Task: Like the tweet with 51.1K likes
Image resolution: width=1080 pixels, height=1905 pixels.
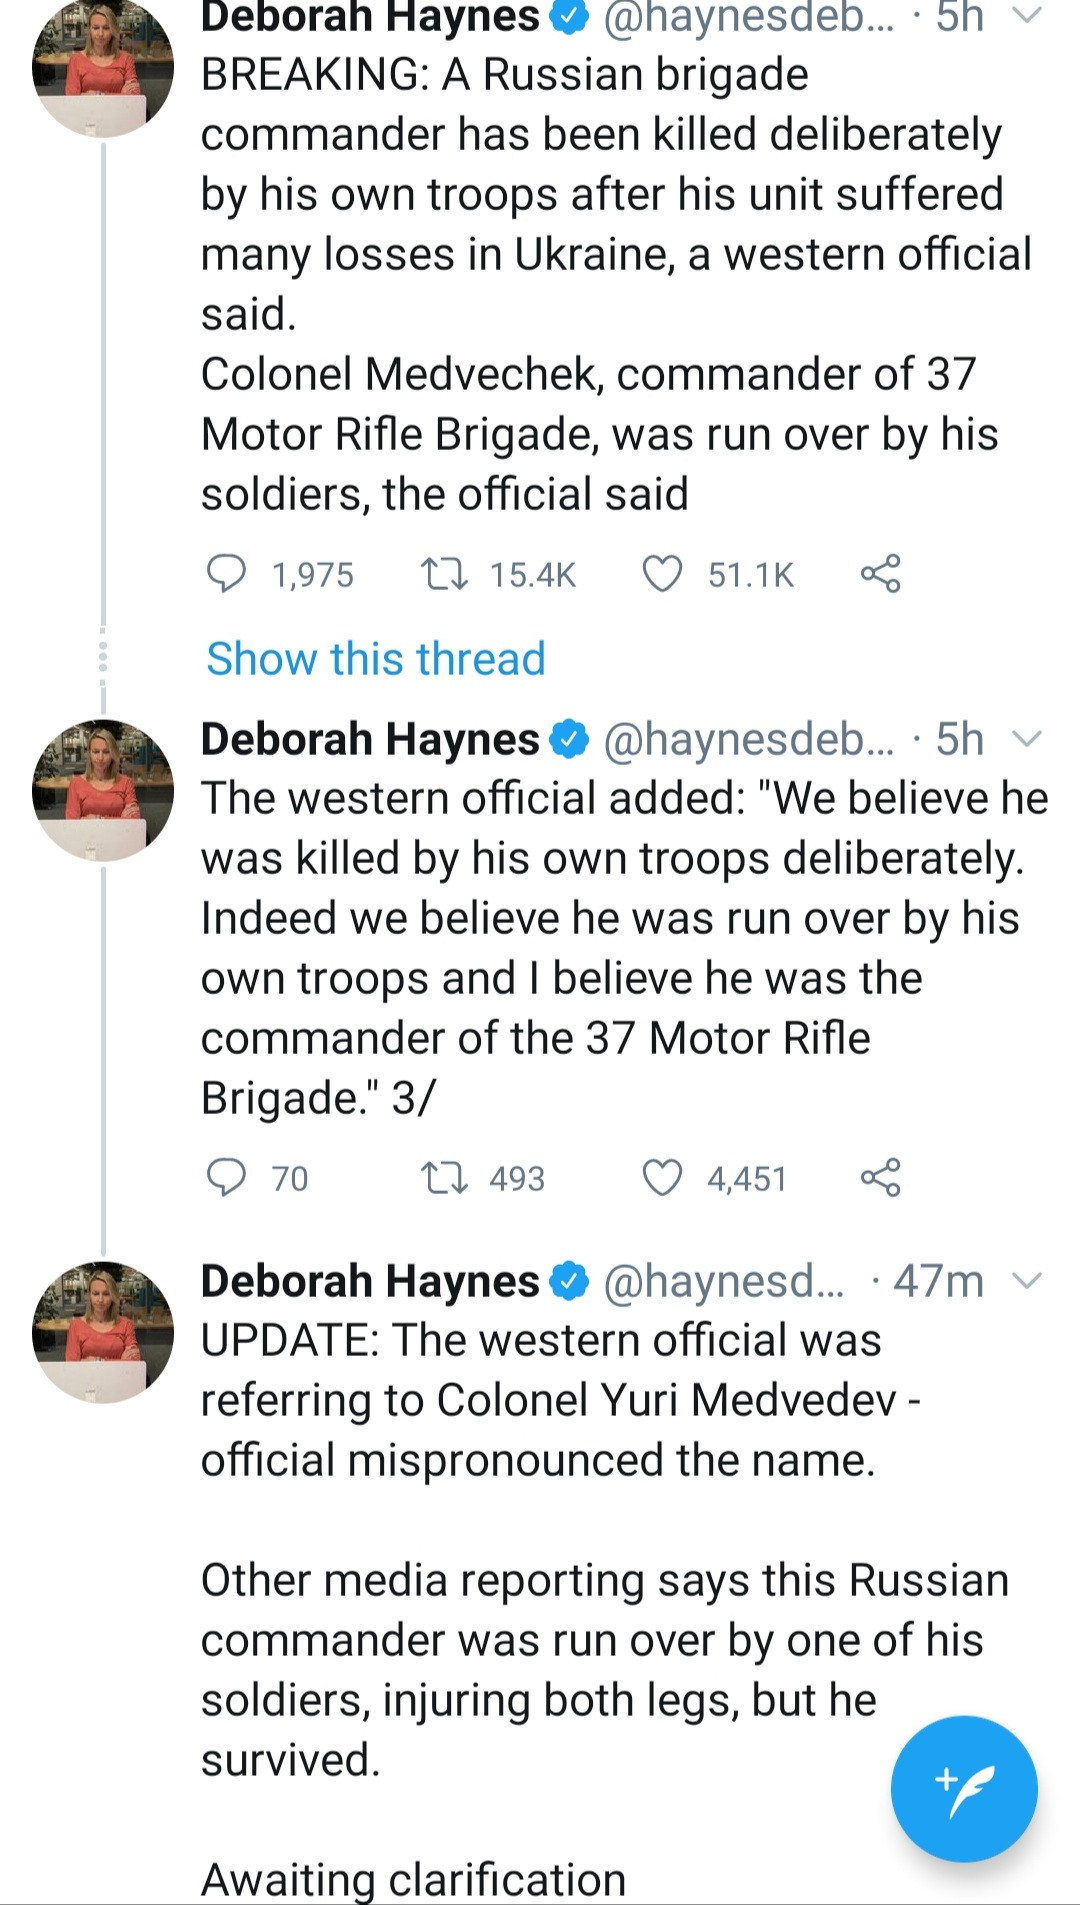Action: pyautogui.click(x=662, y=574)
